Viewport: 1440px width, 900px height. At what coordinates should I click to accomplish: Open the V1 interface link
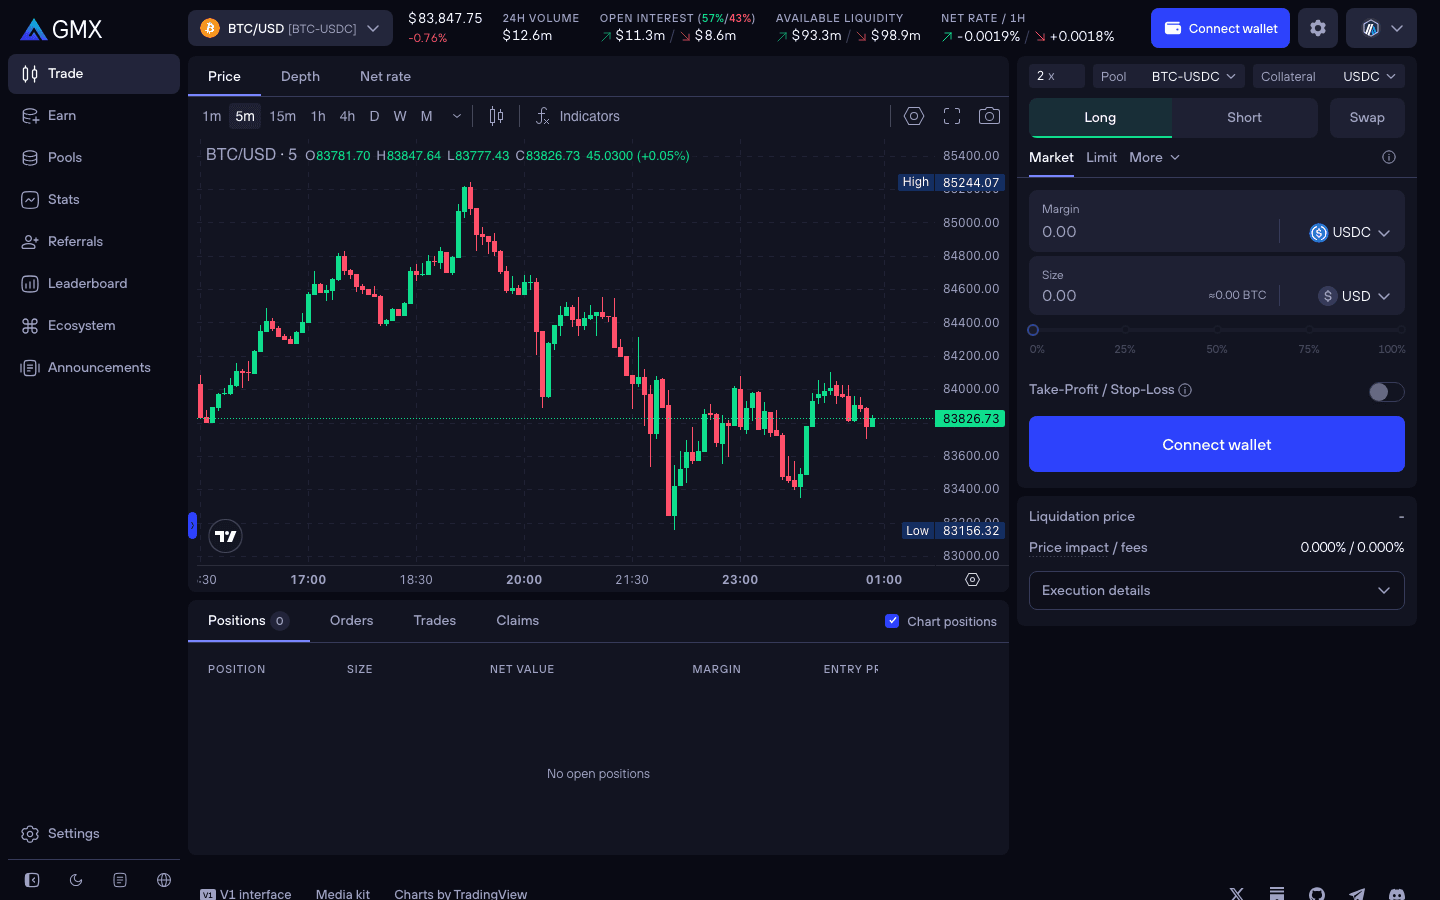(x=246, y=894)
